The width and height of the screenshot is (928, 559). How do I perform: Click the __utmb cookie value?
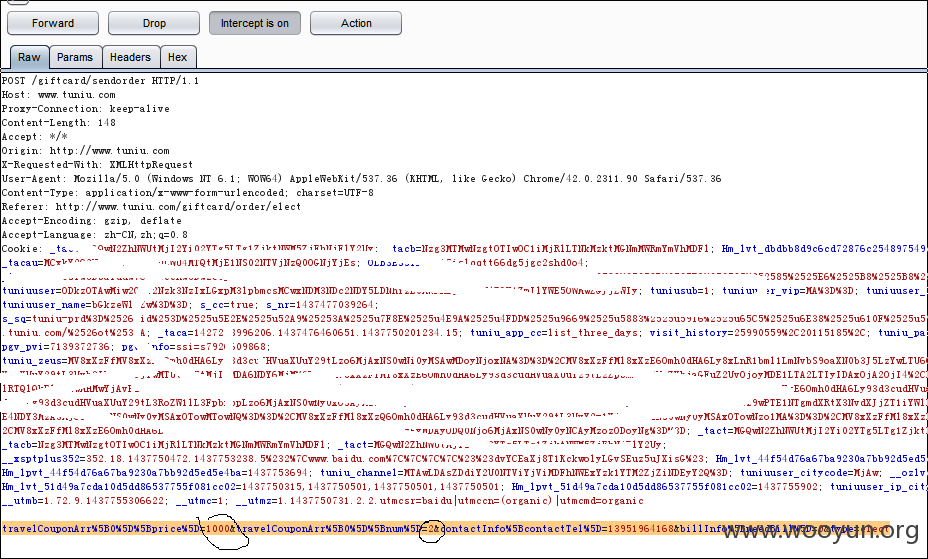[x=83, y=501]
